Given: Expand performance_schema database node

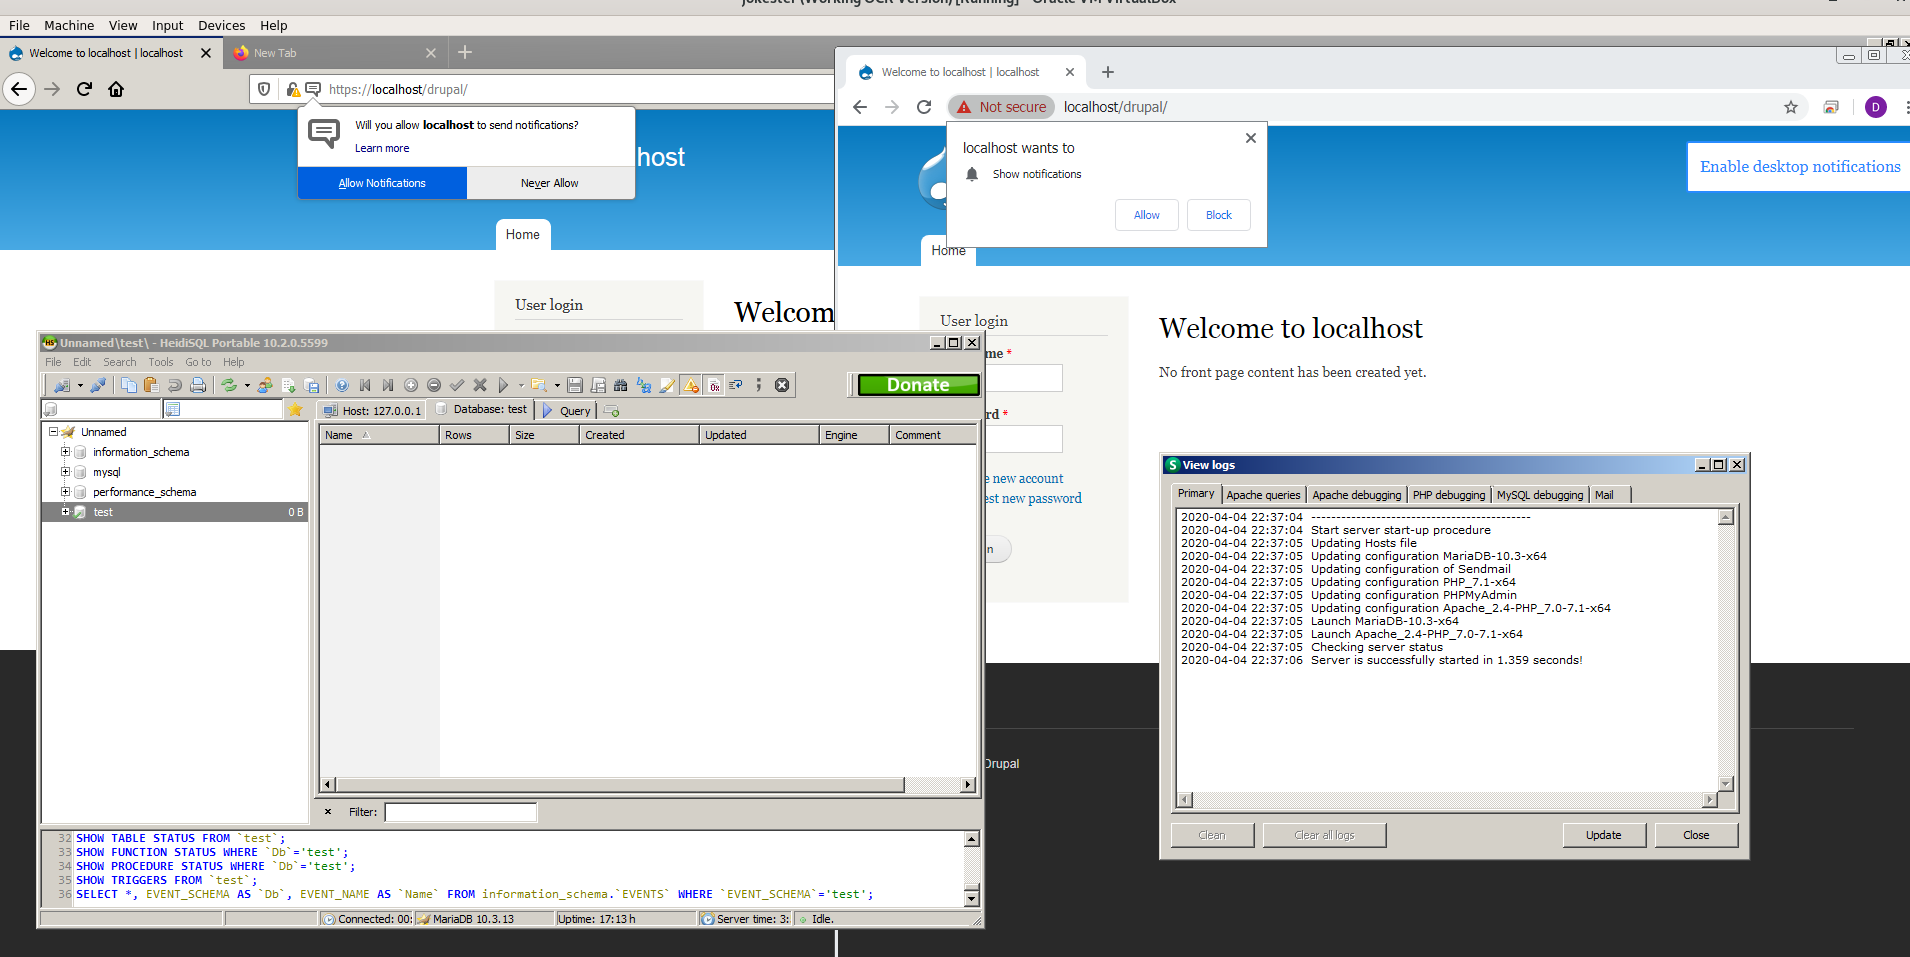Looking at the screenshot, I should 65,492.
